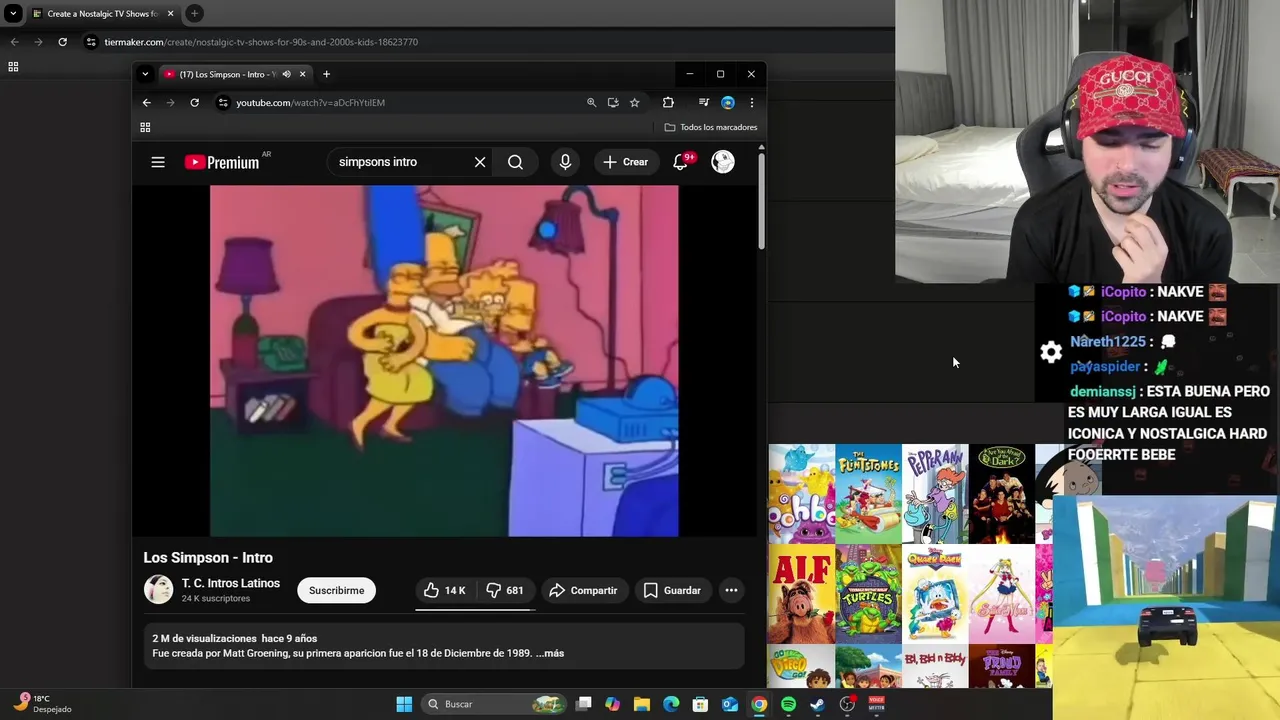
Task: Install app icon in address bar
Action: tap(613, 102)
